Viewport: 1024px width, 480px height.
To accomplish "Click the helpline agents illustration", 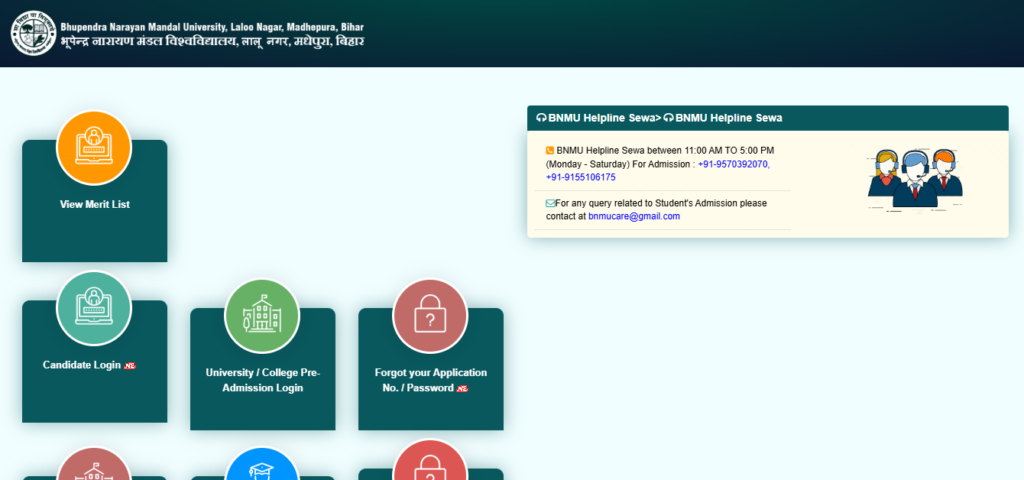I will pos(914,177).
